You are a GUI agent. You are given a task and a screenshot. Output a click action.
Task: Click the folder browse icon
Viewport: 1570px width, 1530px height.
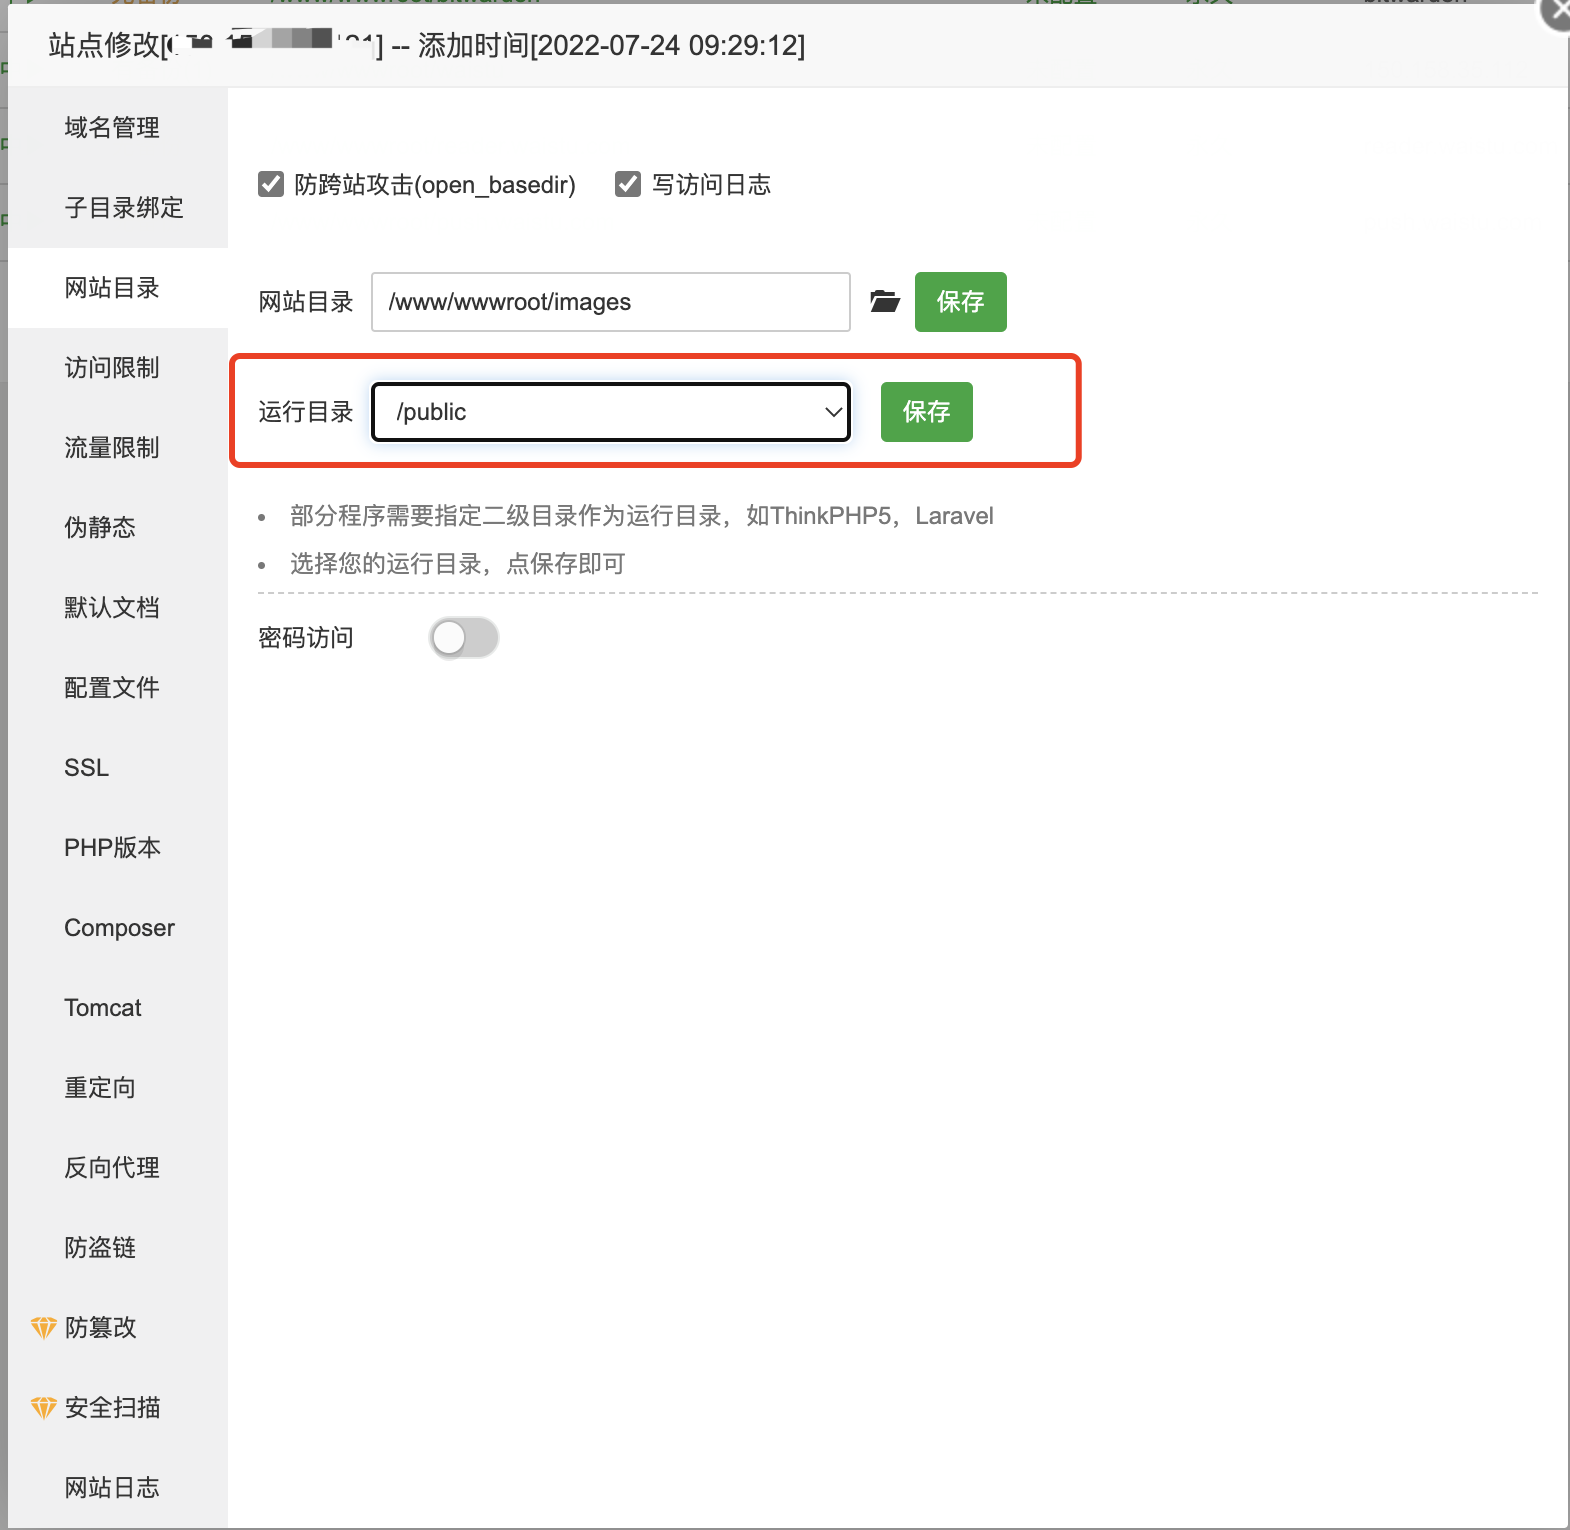884,301
